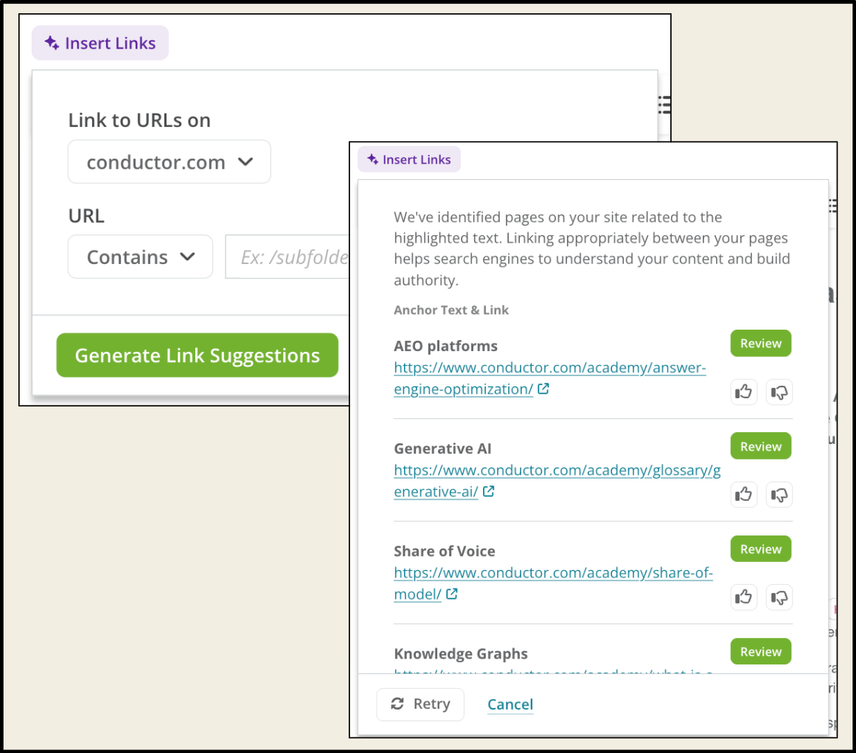Screen dimensions: 856x753
Task: Click Insert Links button in back panel
Action: click(x=100, y=43)
